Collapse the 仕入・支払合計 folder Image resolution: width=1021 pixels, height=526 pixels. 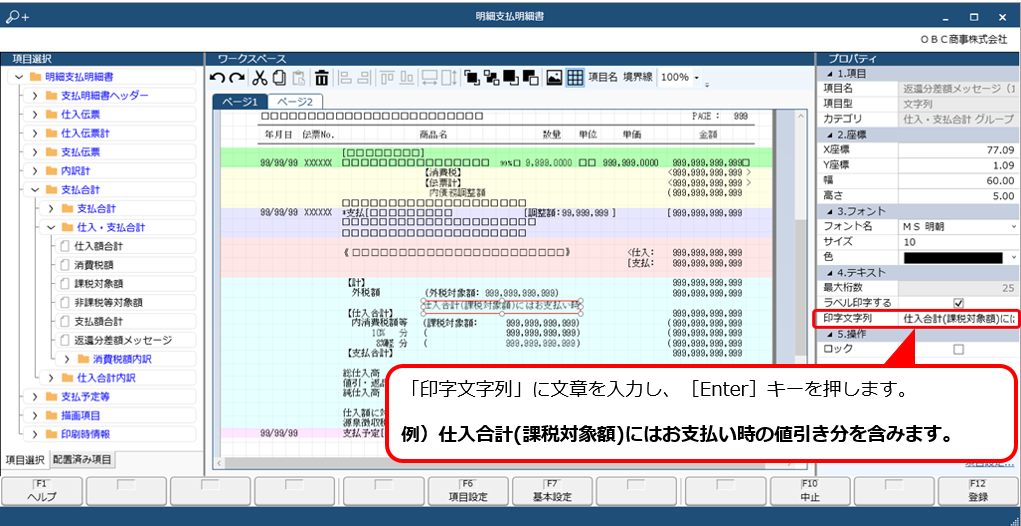click(x=51, y=228)
